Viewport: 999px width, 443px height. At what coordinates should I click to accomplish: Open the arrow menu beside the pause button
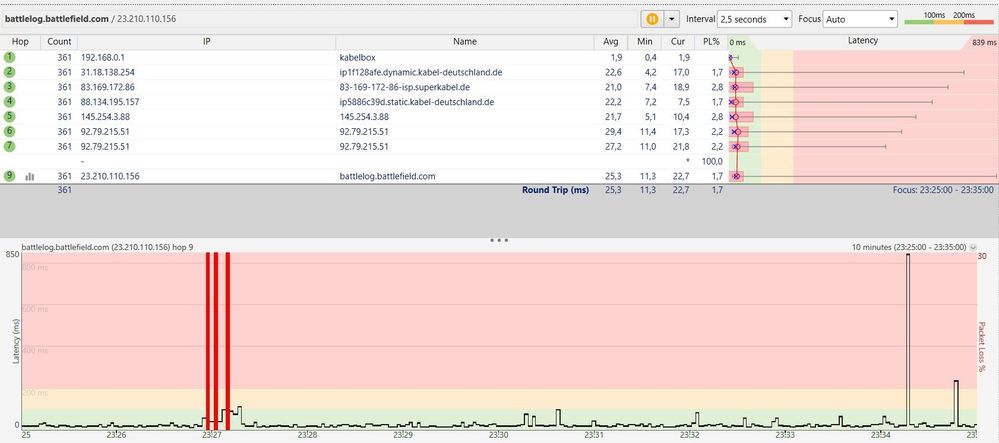coord(672,19)
